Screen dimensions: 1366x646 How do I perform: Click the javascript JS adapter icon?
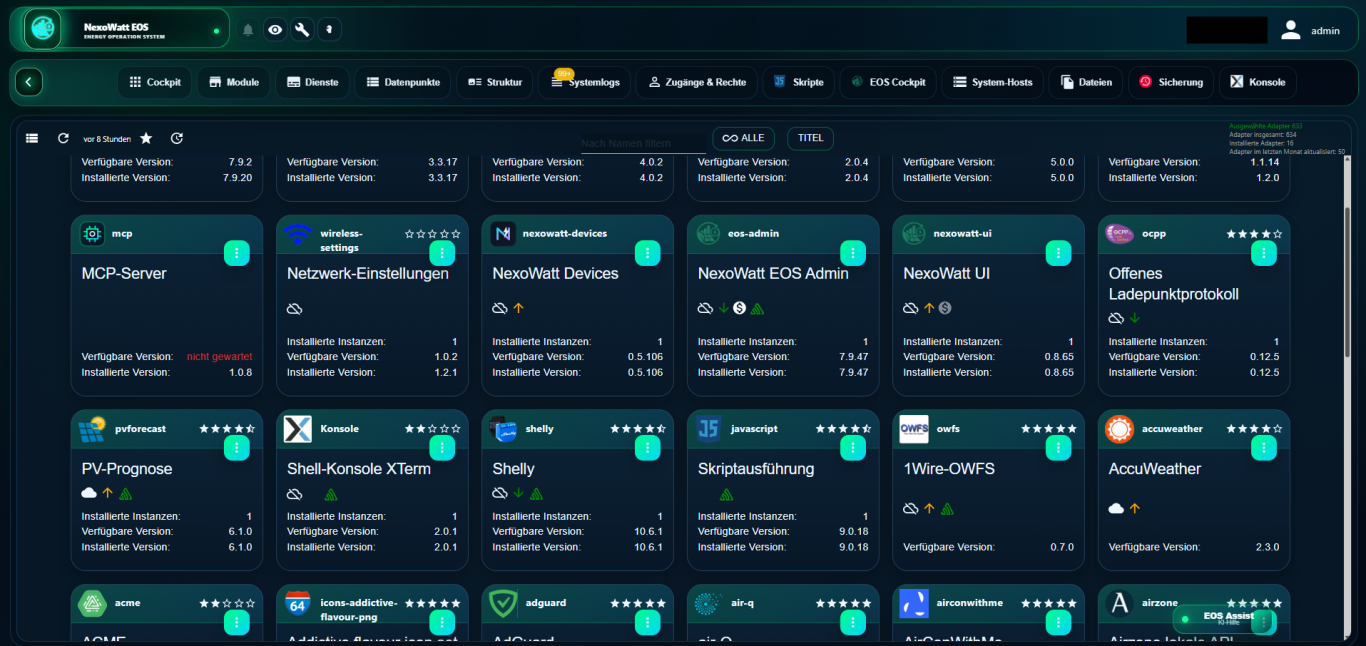tap(709, 429)
